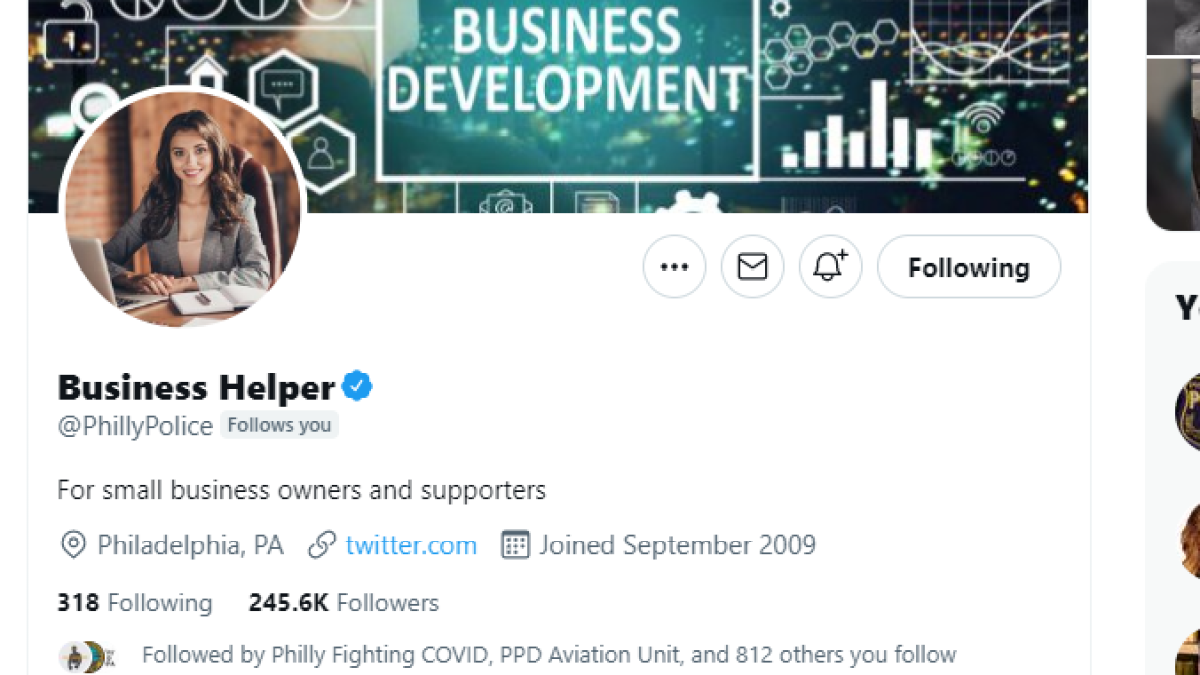This screenshot has height=675, width=1200.
Task: Click the blue verified badge
Action: tap(357, 386)
